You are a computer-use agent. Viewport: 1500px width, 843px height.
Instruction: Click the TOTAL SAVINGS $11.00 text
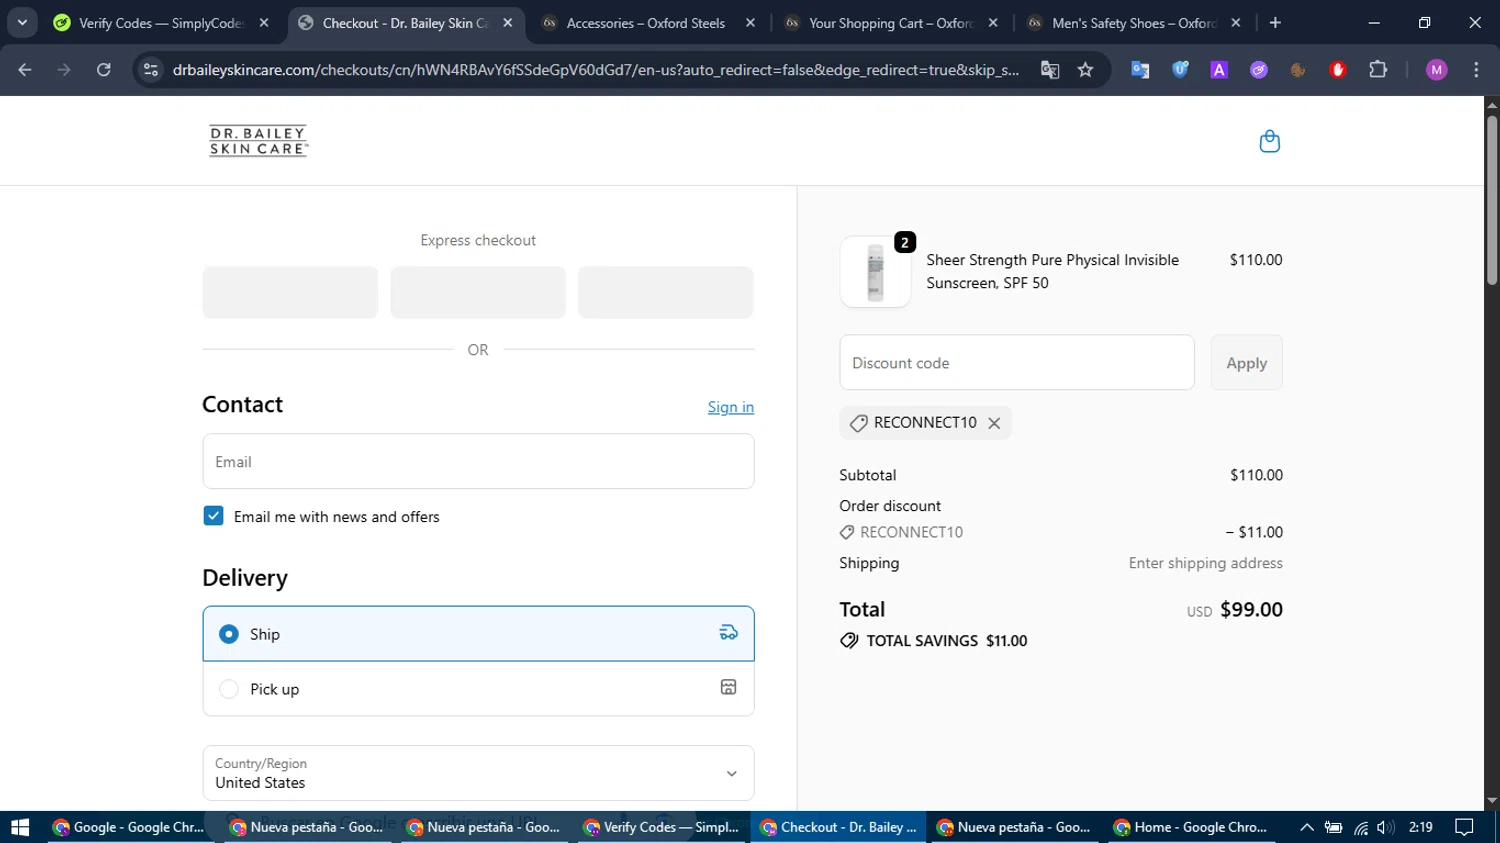tap(947, 641)
